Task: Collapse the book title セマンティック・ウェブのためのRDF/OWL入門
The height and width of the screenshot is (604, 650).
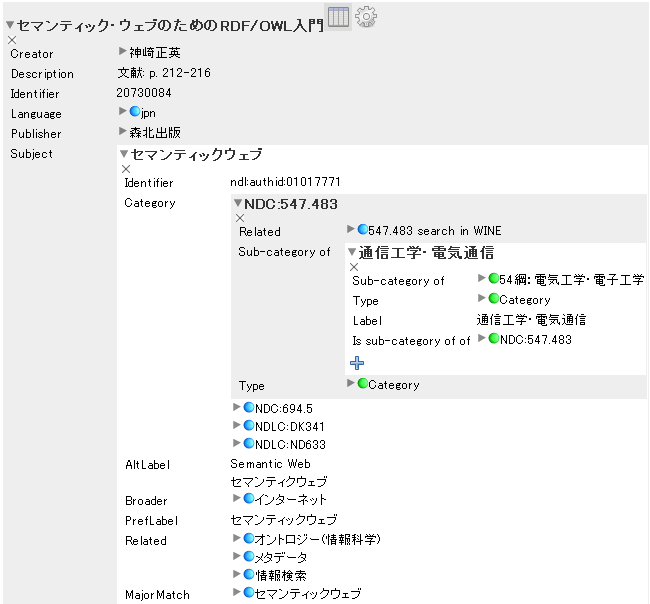Action: (x=10, y=25)
